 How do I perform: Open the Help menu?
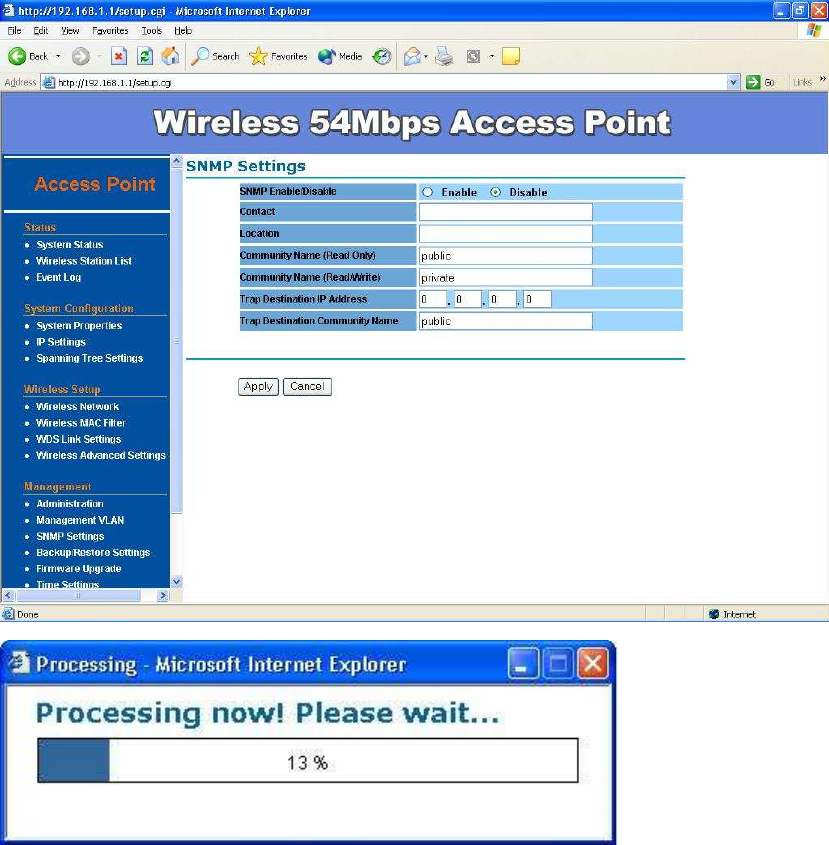[x=183, y=31]
